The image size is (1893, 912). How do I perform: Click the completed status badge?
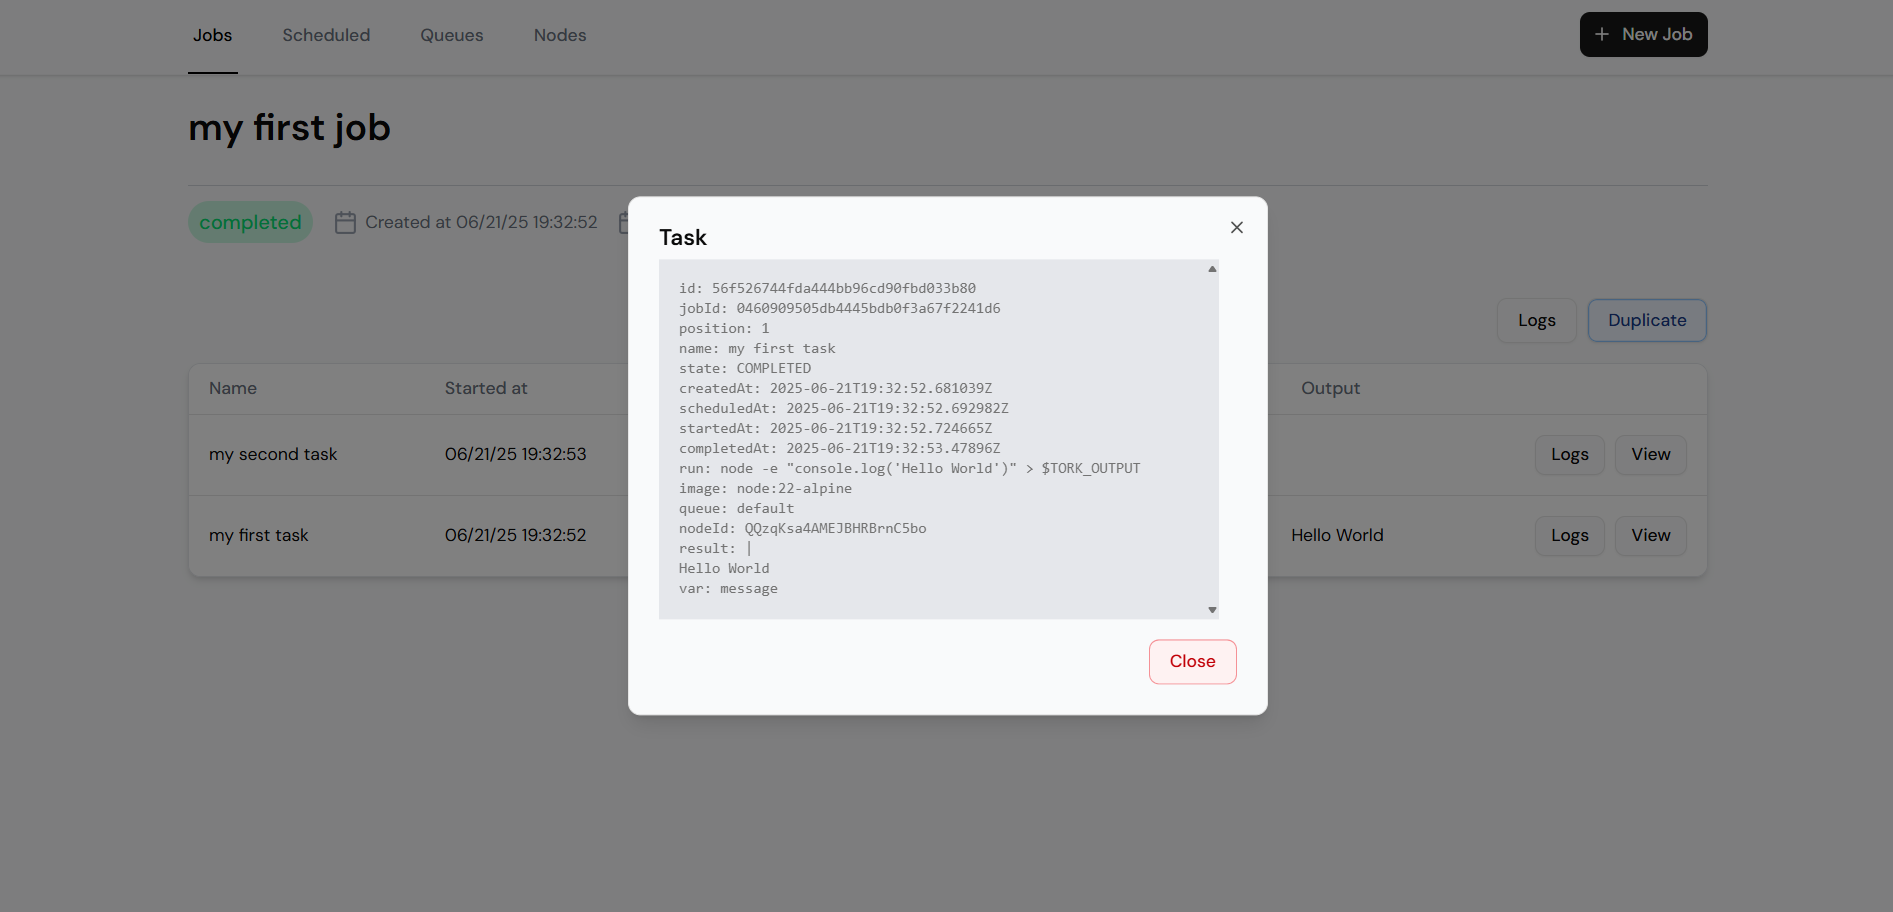click(250, 222)
